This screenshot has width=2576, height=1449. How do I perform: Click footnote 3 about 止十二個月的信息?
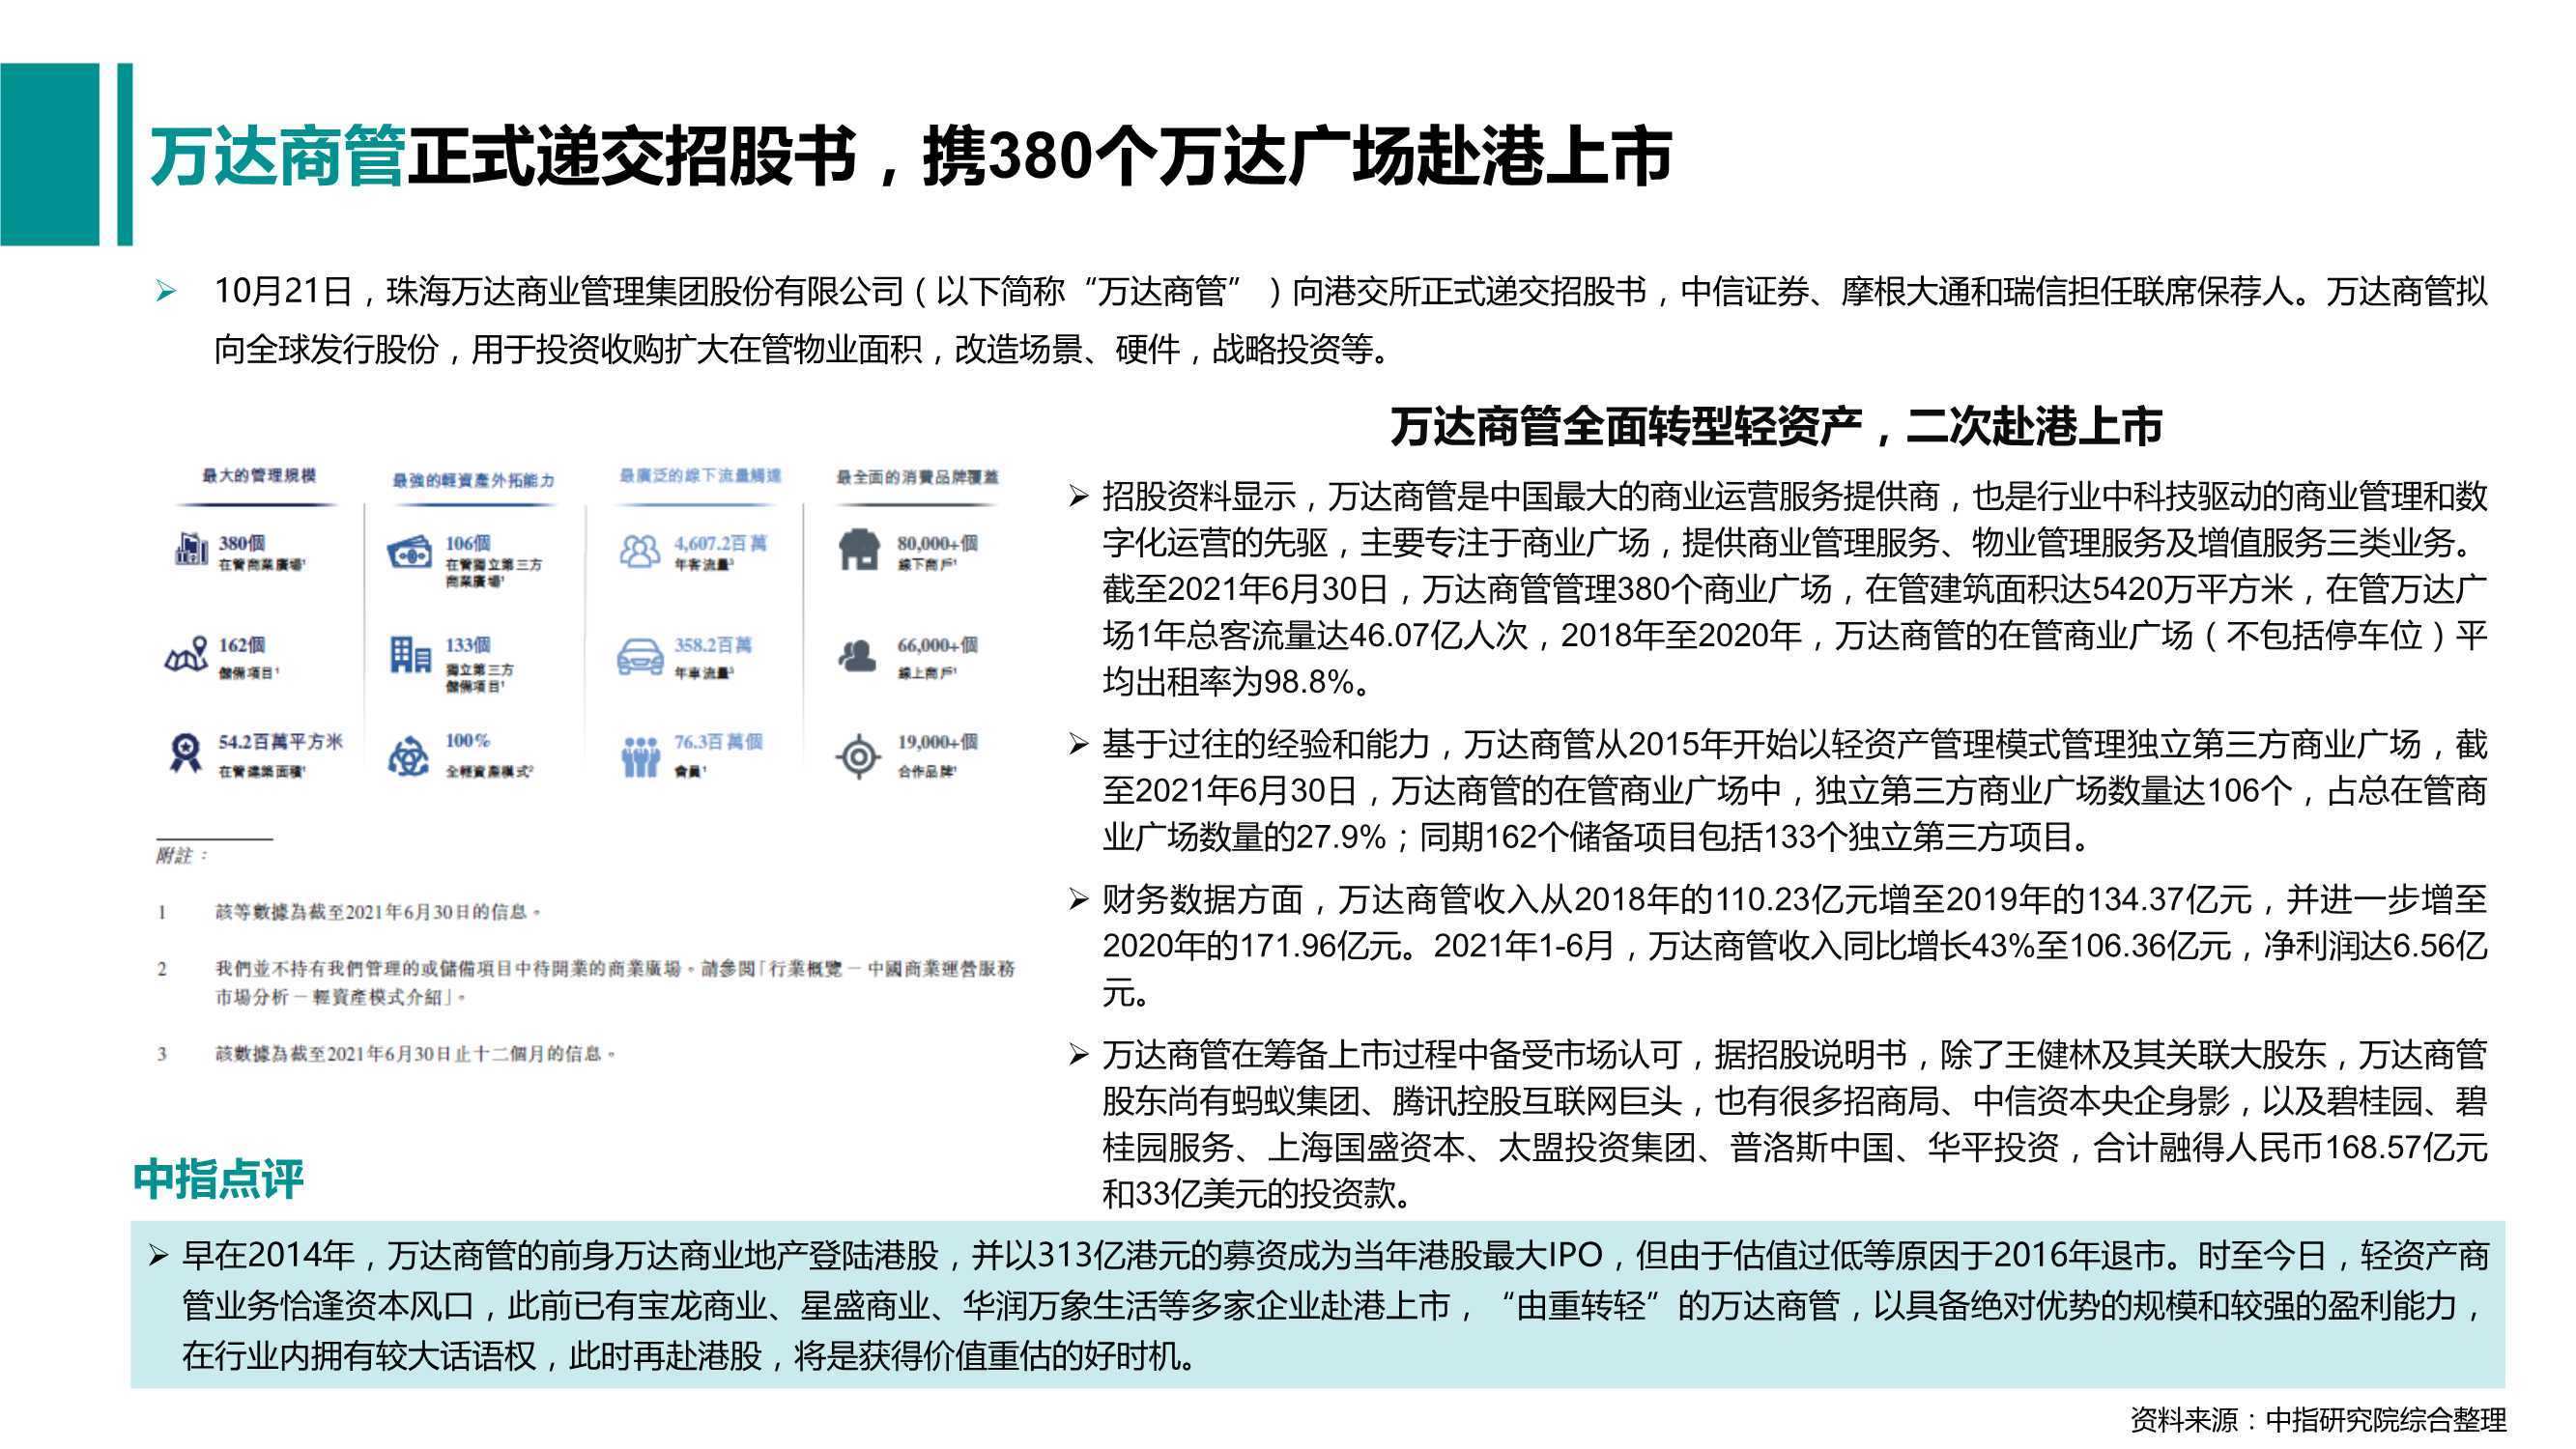pyautogui.click(x=387, y=1053)
